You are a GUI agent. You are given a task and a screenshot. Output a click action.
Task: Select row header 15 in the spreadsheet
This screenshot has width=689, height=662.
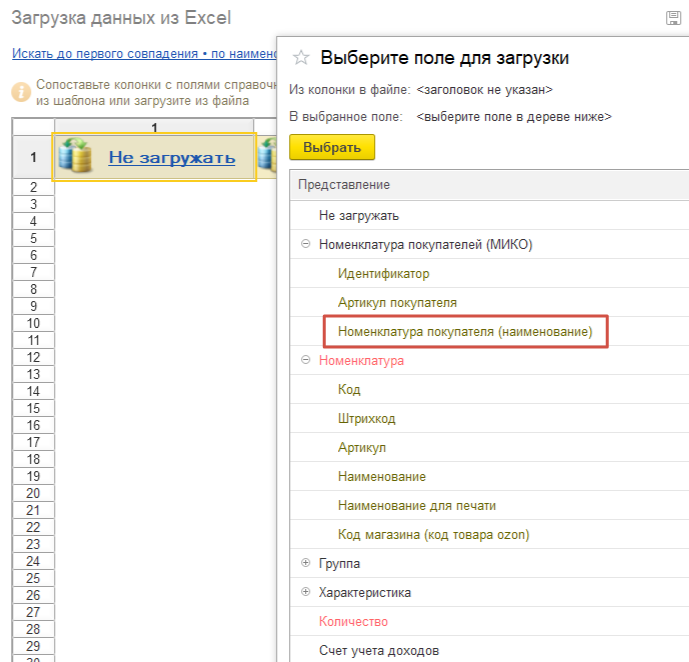coord(33,408)
